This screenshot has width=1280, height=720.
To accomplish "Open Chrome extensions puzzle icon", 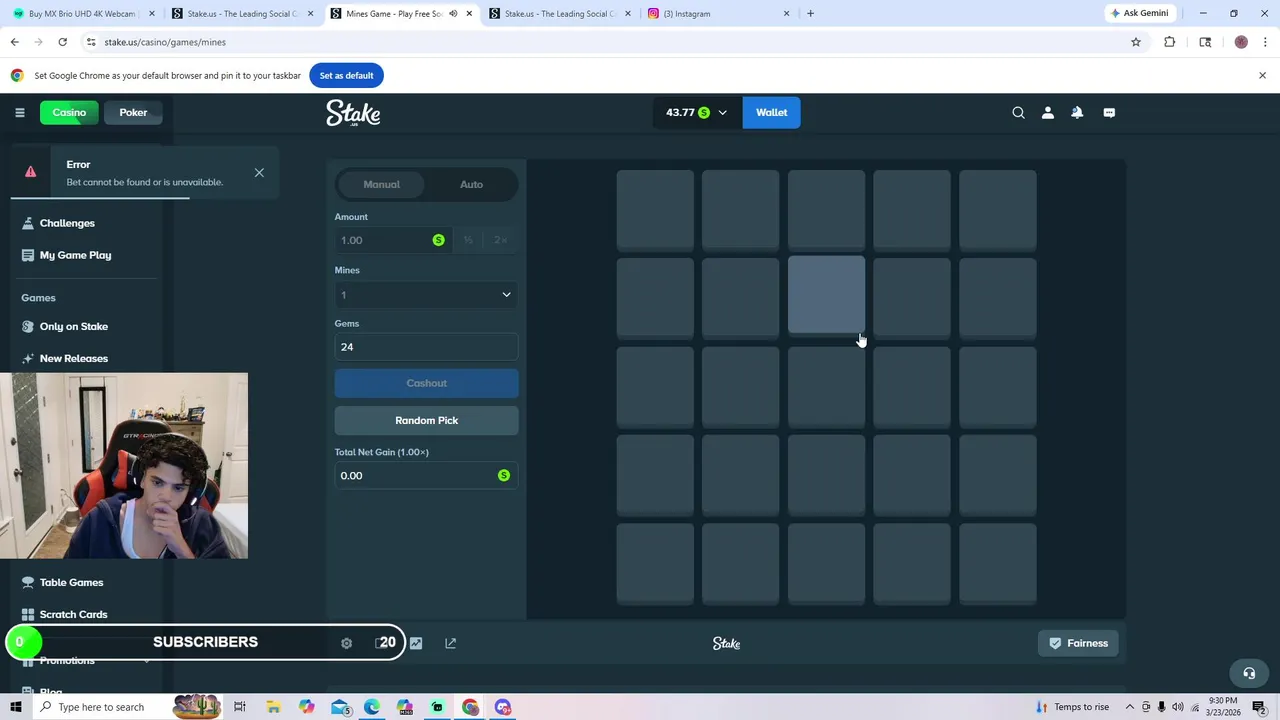I will [x=1169, y=42].
